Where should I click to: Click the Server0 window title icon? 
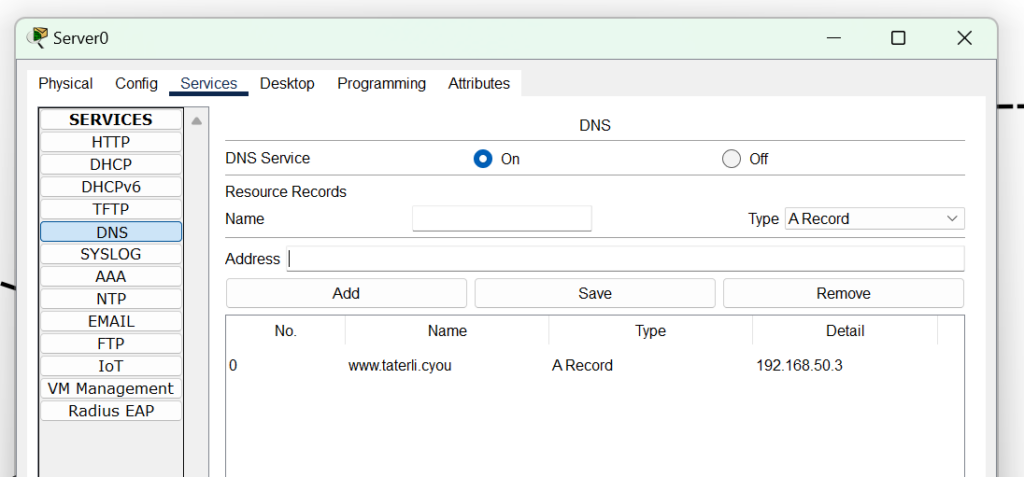point(37,38)
